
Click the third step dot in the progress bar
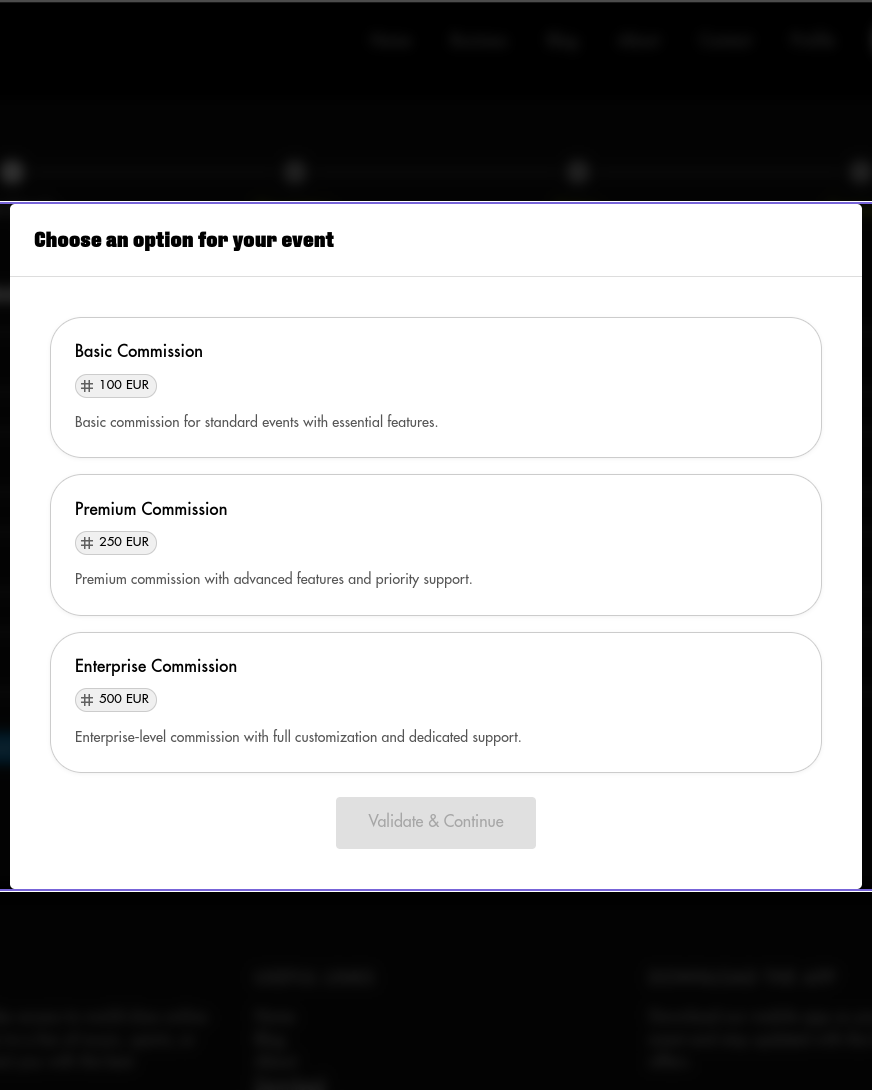pos(578,172)
